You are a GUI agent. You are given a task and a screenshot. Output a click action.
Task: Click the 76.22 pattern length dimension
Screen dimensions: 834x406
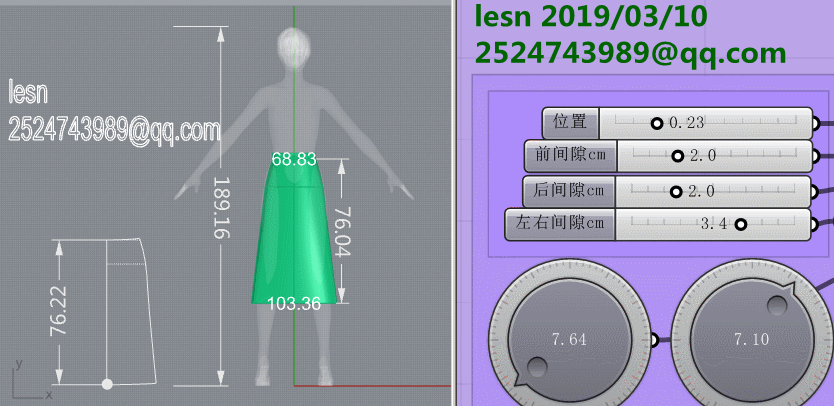point(59,311)
